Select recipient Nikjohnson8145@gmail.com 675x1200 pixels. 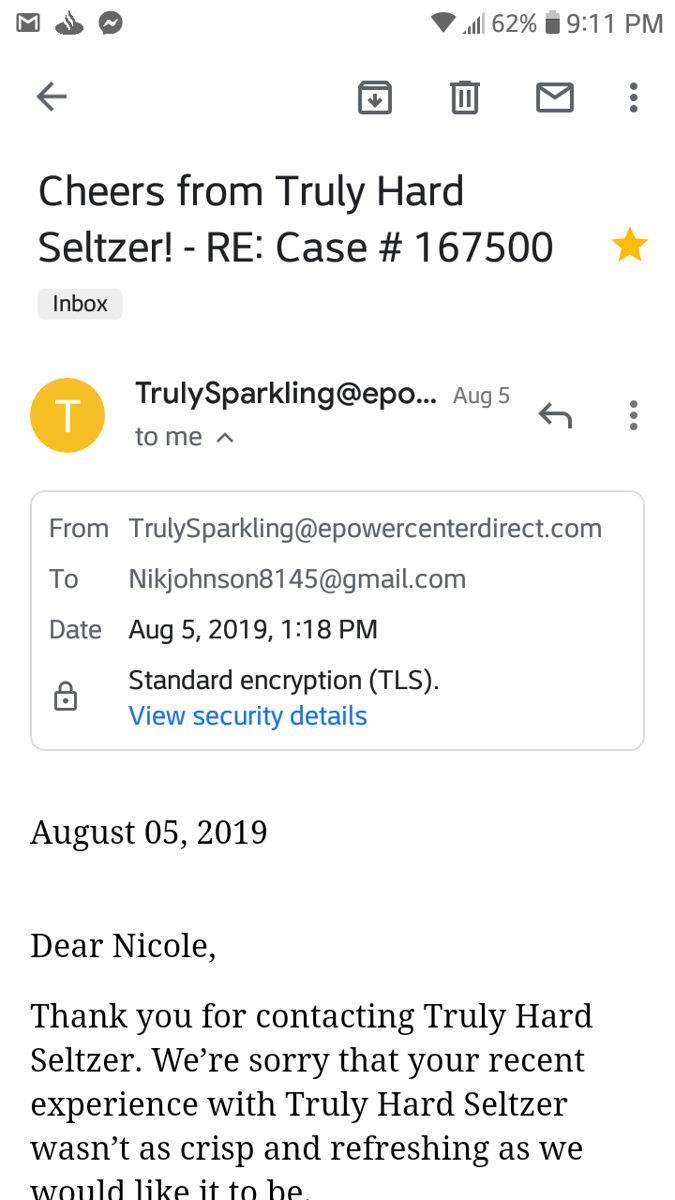[x=297, y=579]
